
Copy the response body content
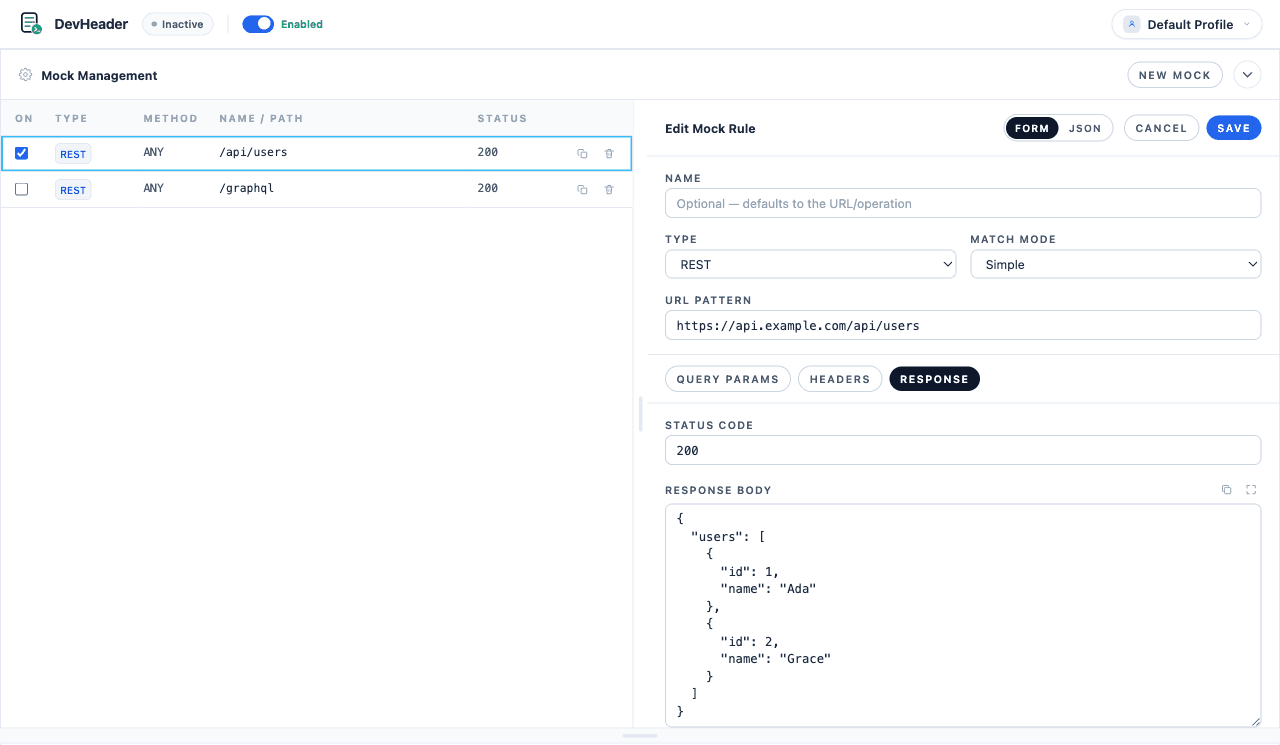pos(1226,490)
